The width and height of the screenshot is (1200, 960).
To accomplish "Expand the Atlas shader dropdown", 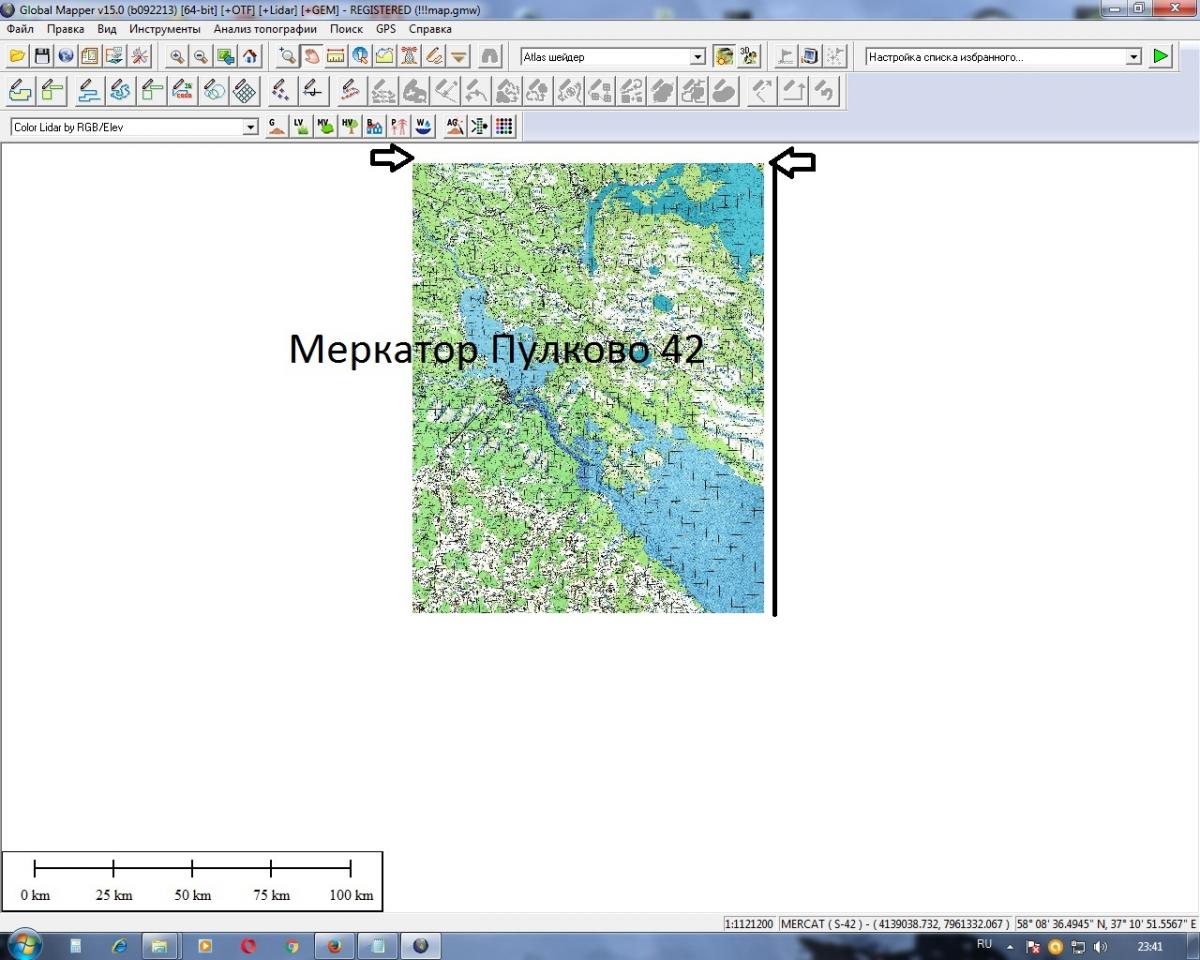I will point(698,57).
